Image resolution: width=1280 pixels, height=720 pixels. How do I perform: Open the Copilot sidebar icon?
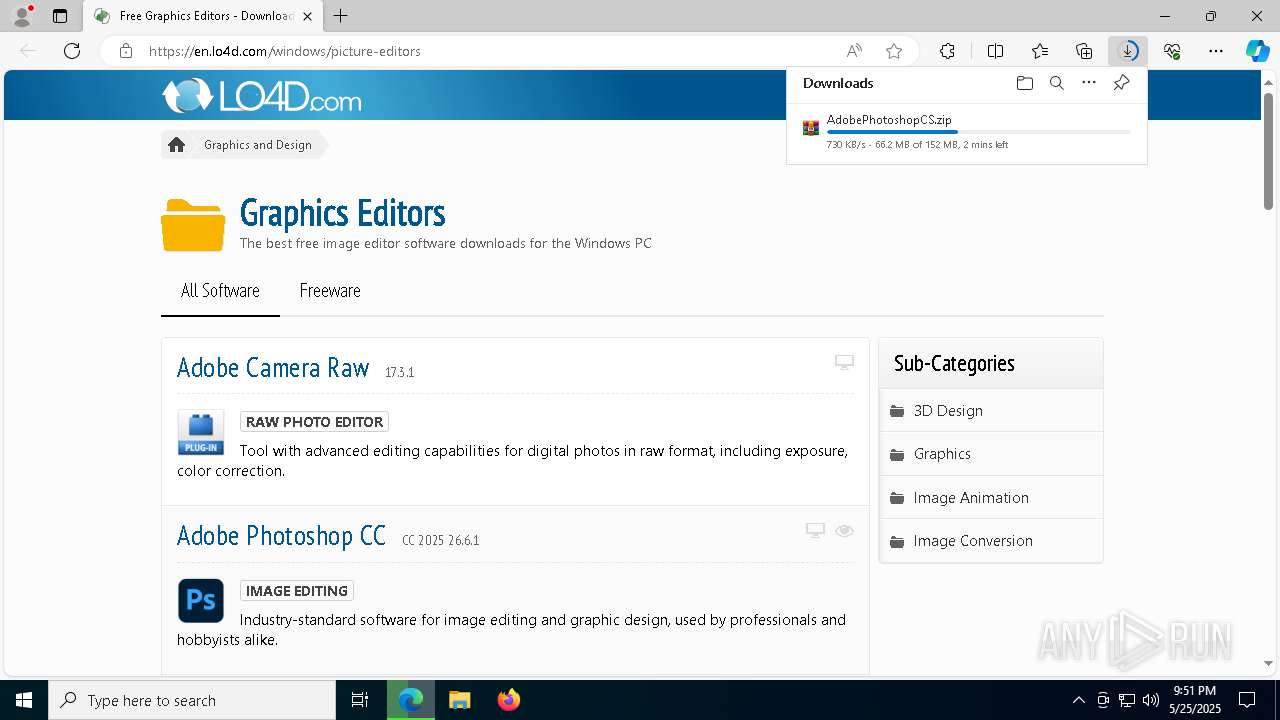pos(1257,51)
